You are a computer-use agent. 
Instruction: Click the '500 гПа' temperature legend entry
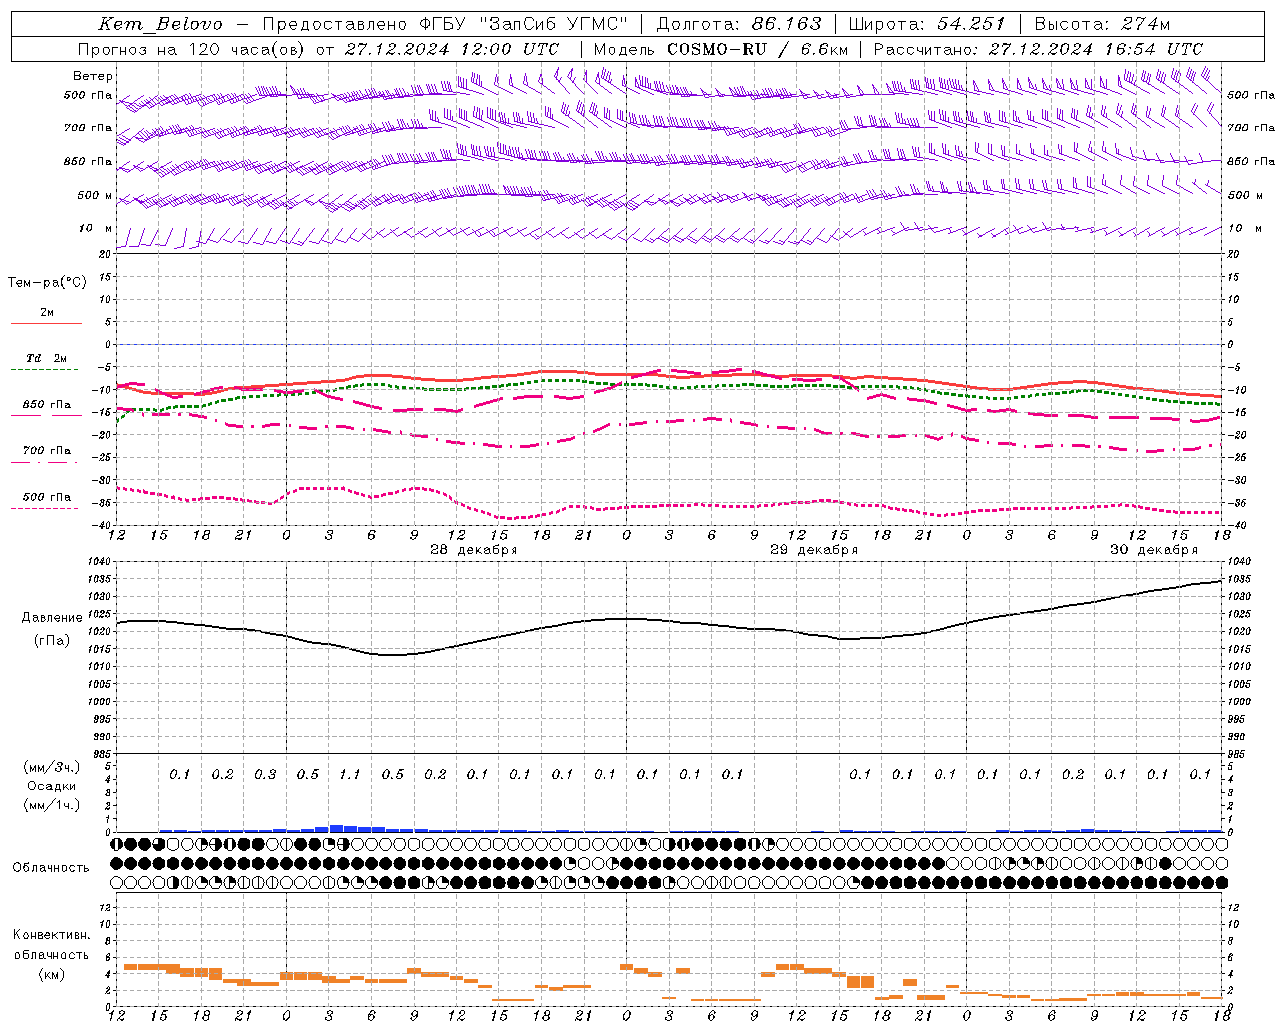[46, 497]
